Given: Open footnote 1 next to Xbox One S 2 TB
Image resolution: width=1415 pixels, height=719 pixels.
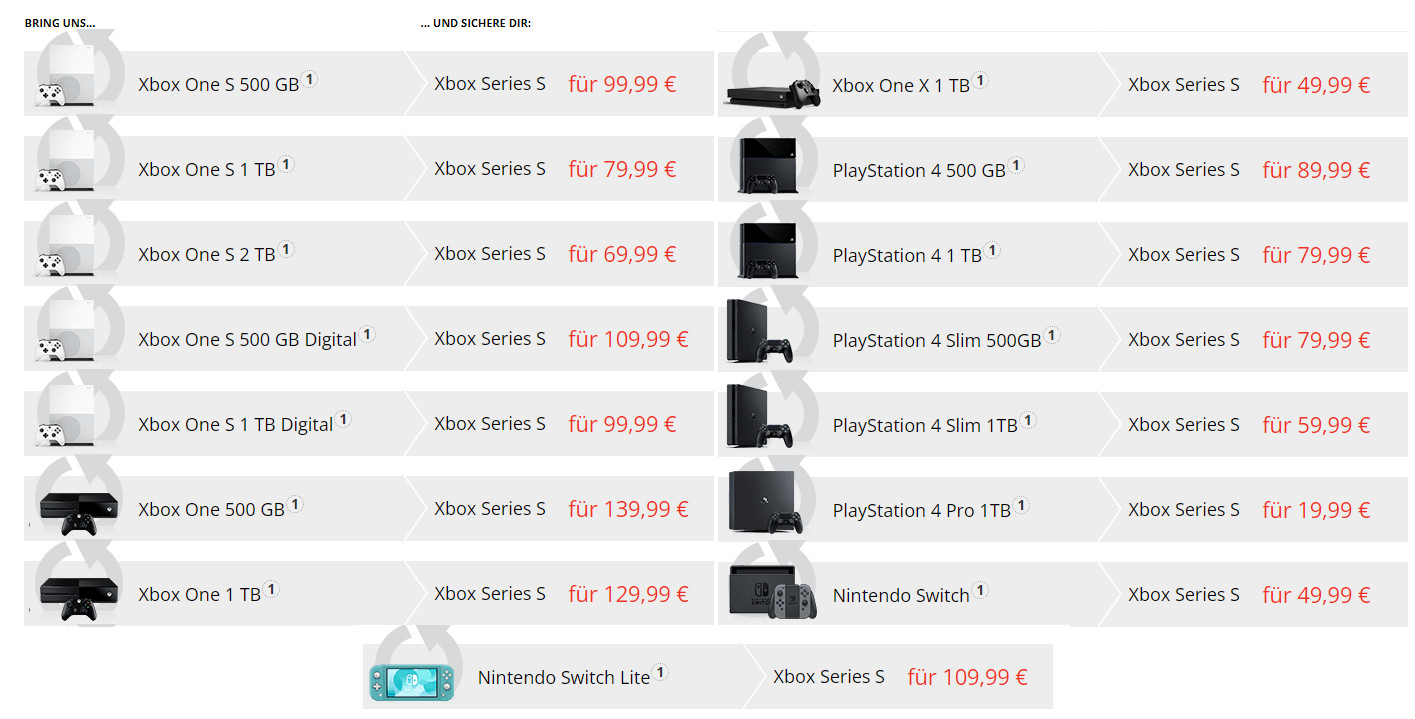Looking at the screenshot, I should tap(286, 249).
